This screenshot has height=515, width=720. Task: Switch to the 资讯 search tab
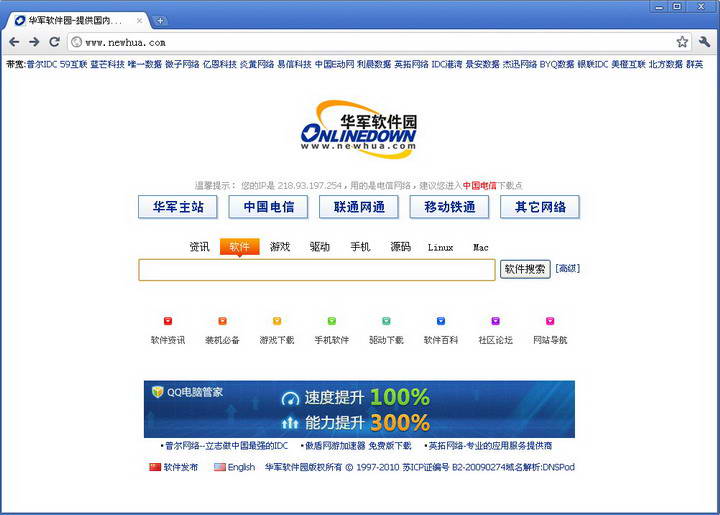(x=199, y=247)
